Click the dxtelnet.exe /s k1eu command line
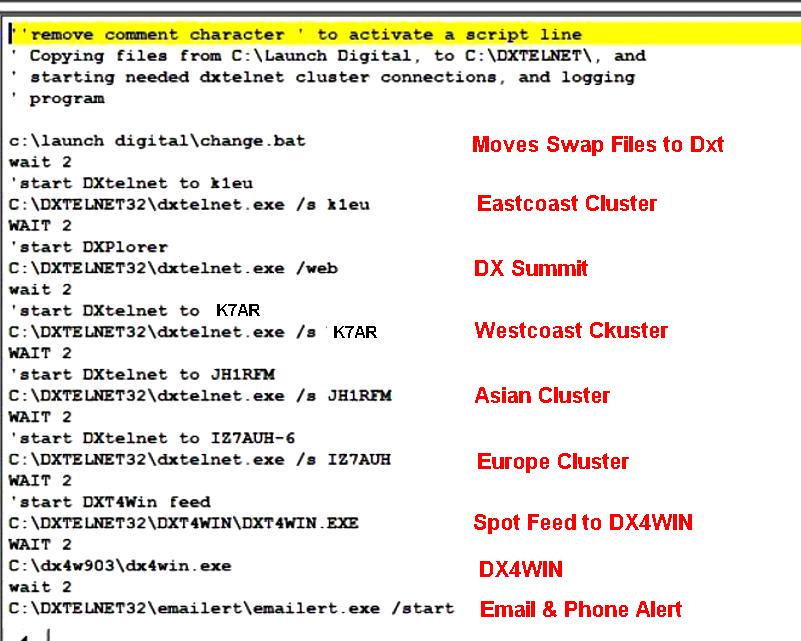 pyautogui.click(x=189, y=205)
